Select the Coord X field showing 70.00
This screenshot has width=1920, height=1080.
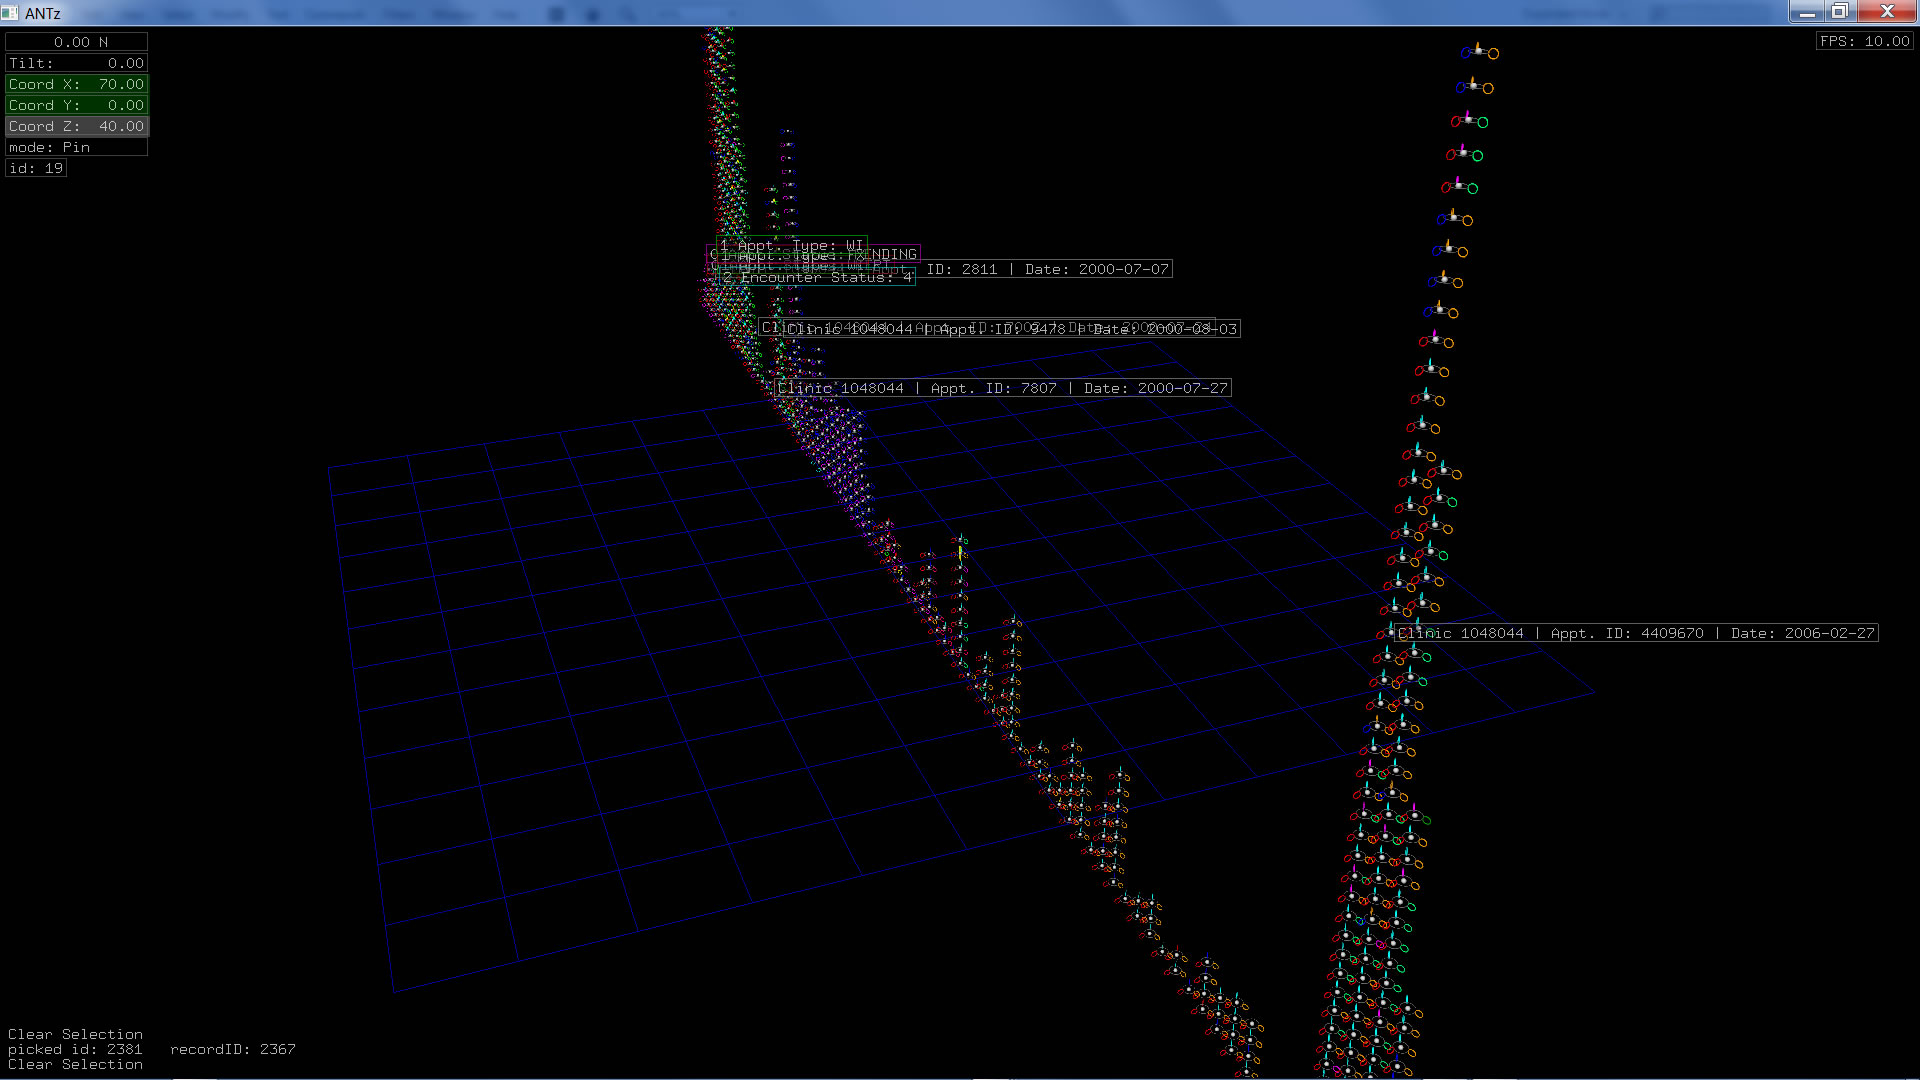coord(77,84)
